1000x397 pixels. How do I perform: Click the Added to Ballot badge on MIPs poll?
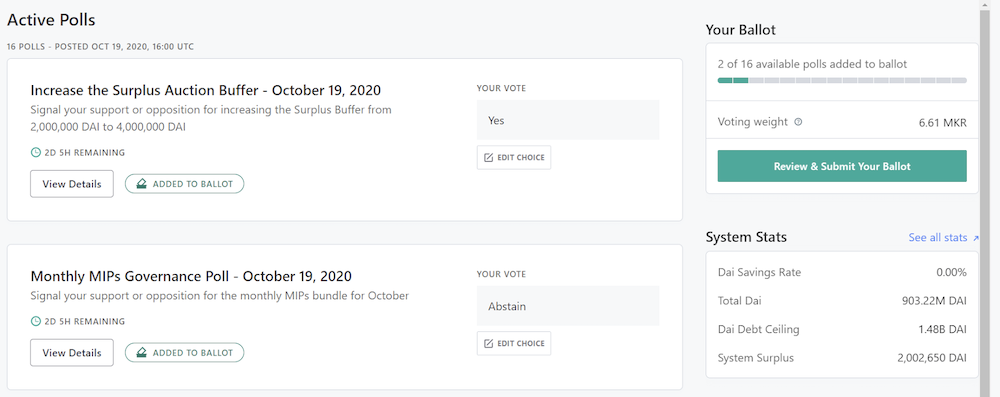coord(184,352)
